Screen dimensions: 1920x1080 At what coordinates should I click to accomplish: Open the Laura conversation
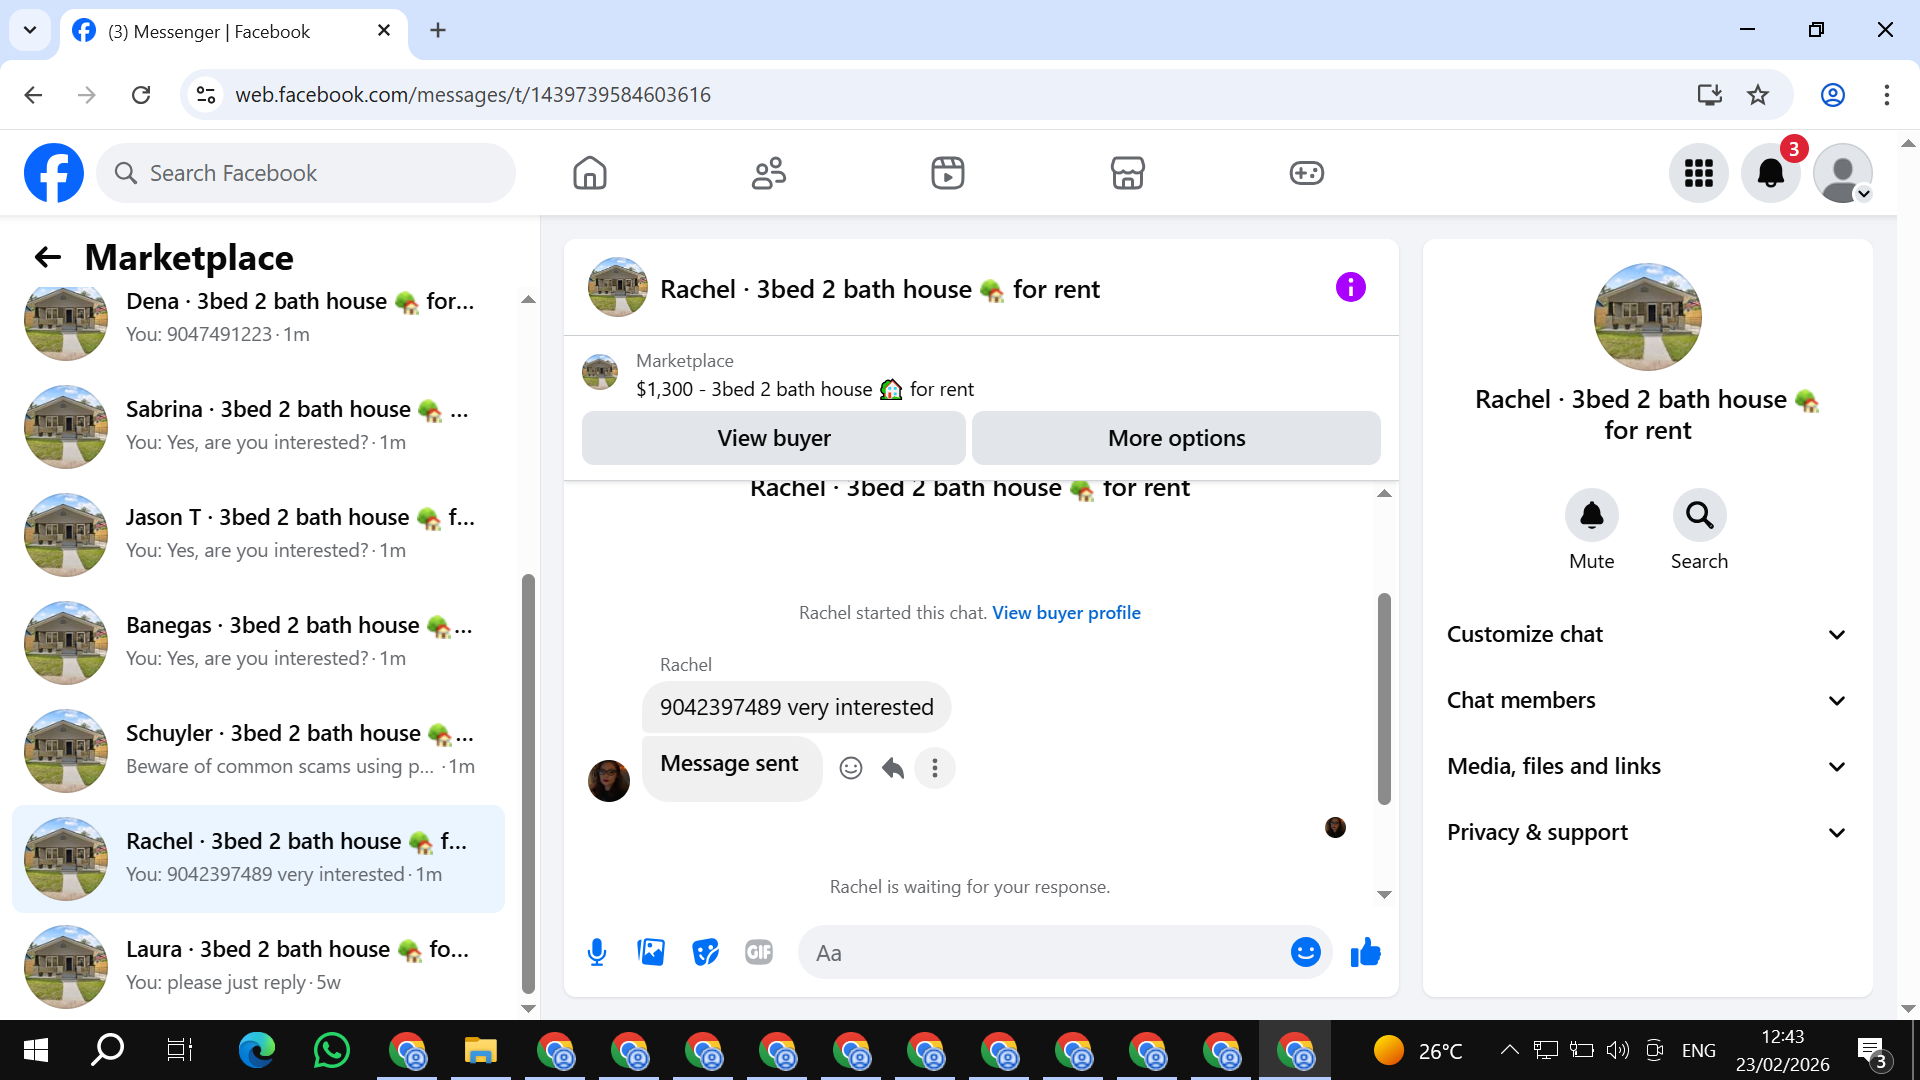tap(258, 966)
